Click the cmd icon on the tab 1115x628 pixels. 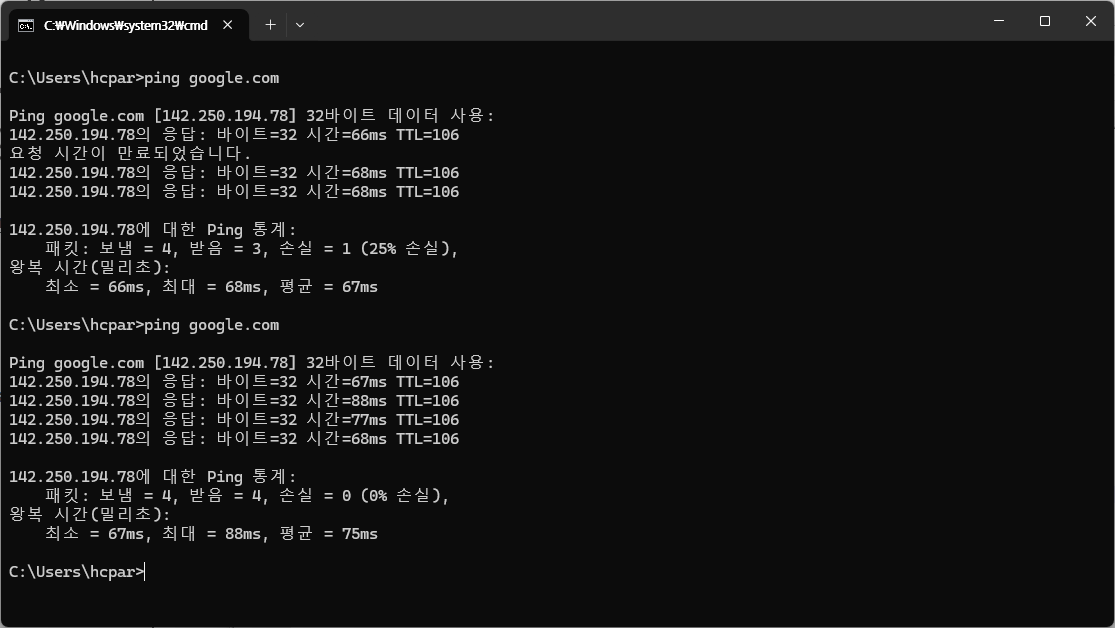(x=26, y=26)
